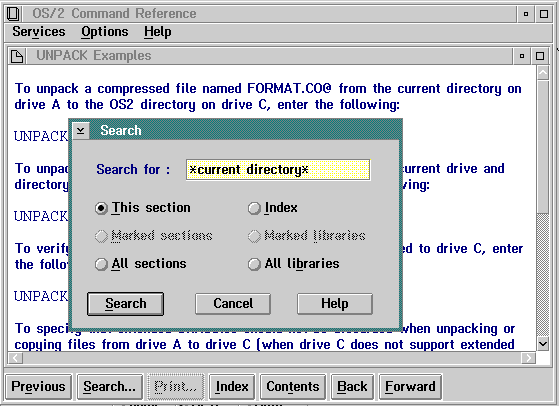Open the Help menu in menu bar
The image size is (559, 406).
(158, 32)
